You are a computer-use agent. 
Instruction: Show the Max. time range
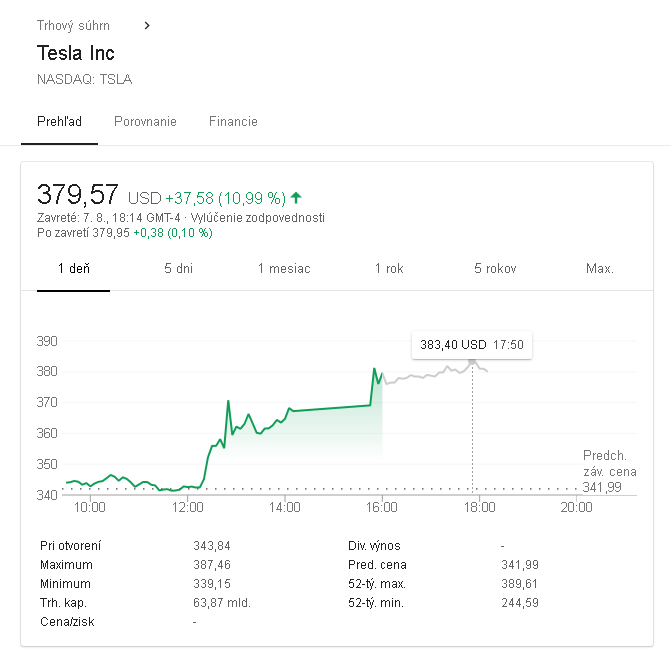click(x=600, y=268)
